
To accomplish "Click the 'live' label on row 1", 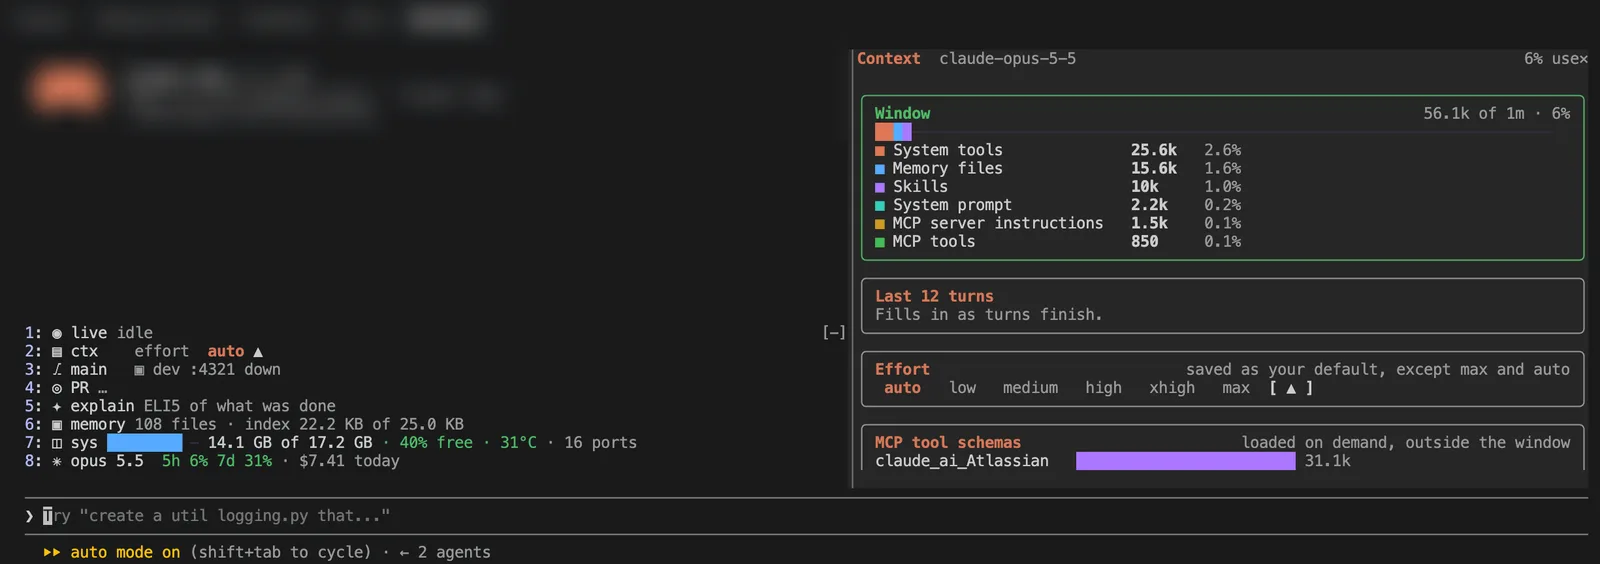I will pyautogui.click(x=89, y=333).
